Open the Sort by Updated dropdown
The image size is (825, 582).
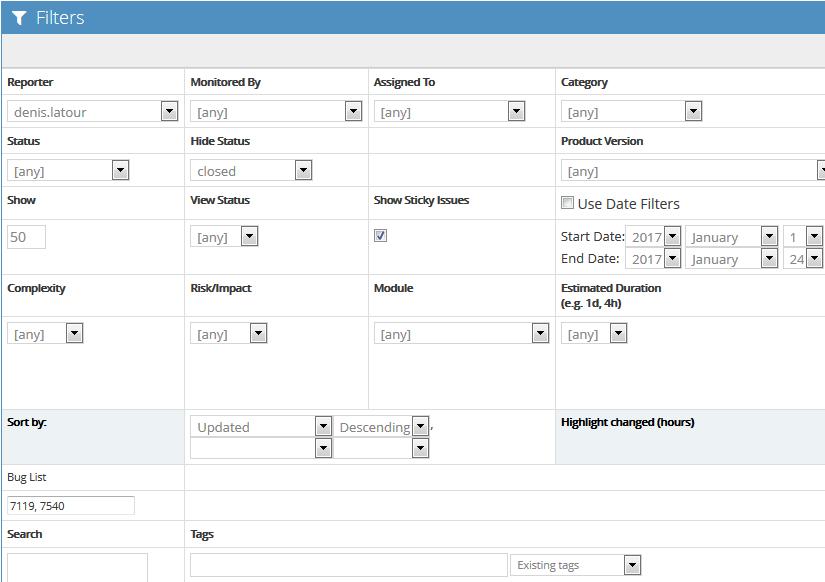coord(260,427)
